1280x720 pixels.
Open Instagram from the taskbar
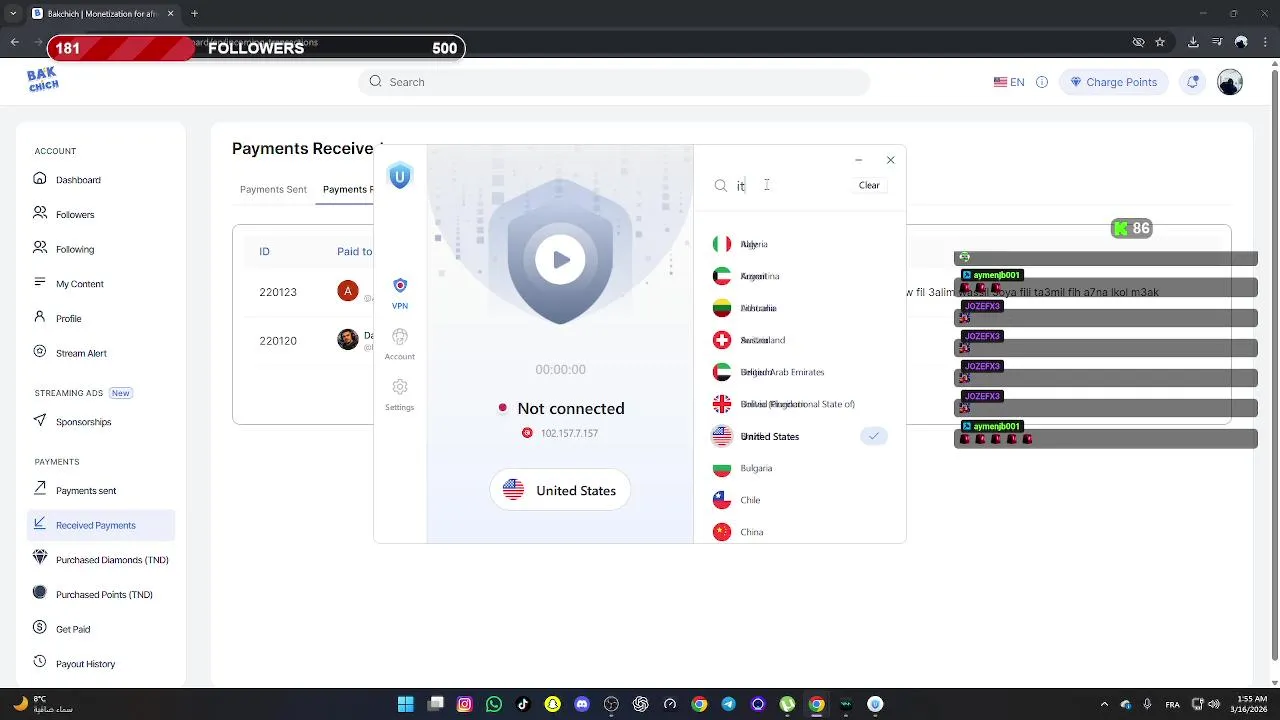tap(464, 704)
